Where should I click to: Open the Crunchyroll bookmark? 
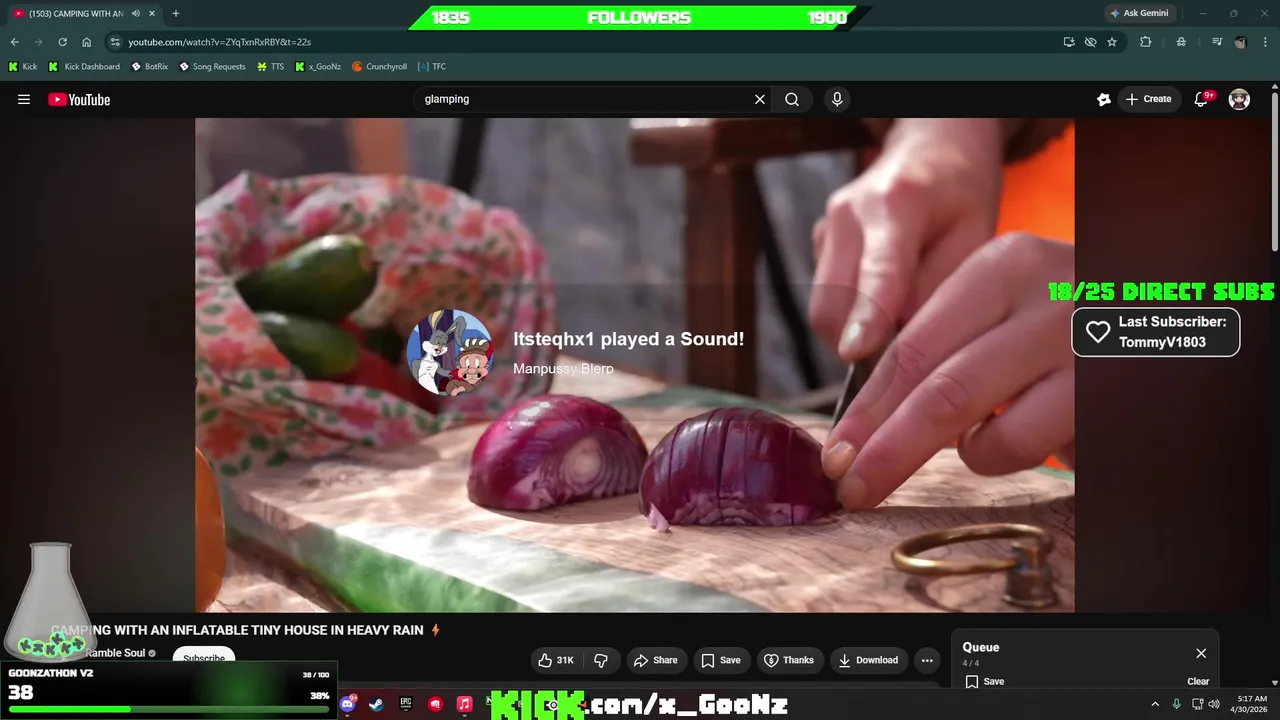379,67
